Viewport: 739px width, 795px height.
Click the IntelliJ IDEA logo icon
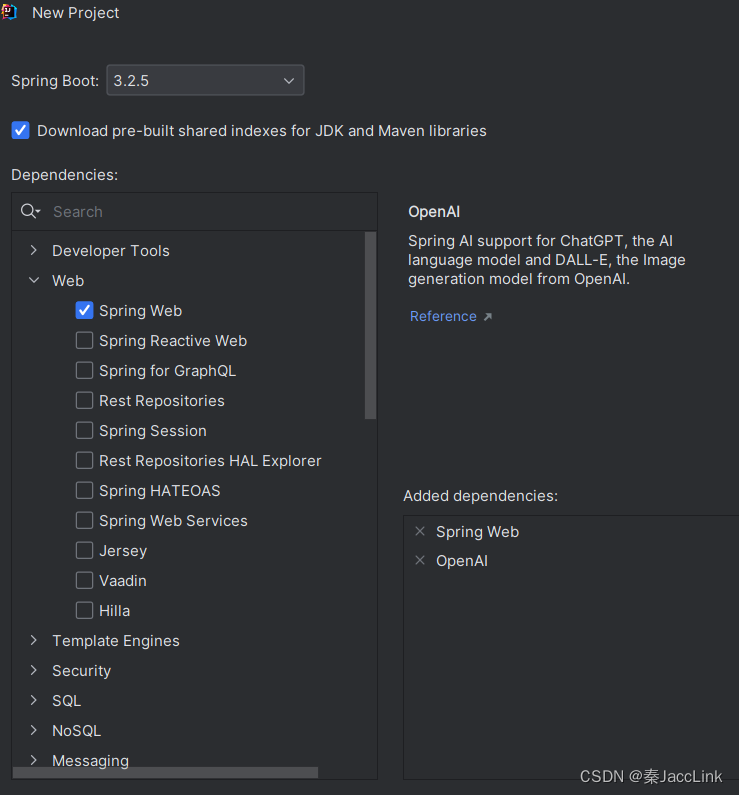click(x=9, y=12)
